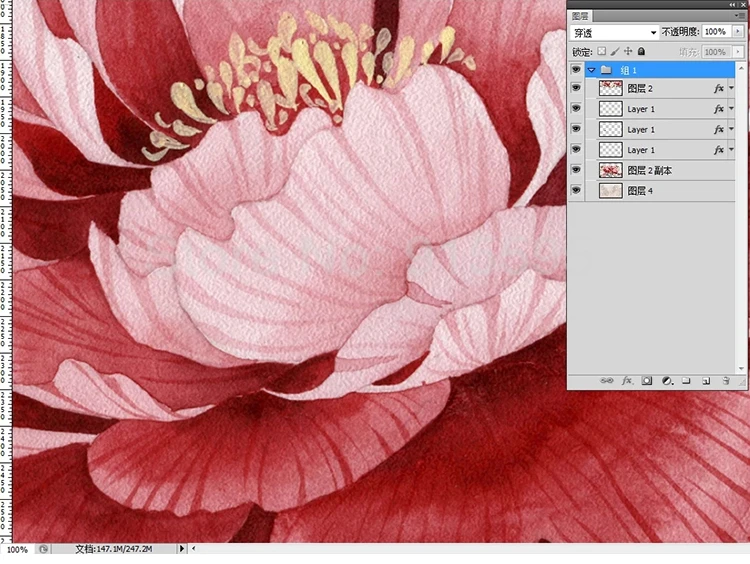Click the 文档:147.1M/247.2M status text
This screenshot has width=750, height=564.
click(x=113, y=549)
